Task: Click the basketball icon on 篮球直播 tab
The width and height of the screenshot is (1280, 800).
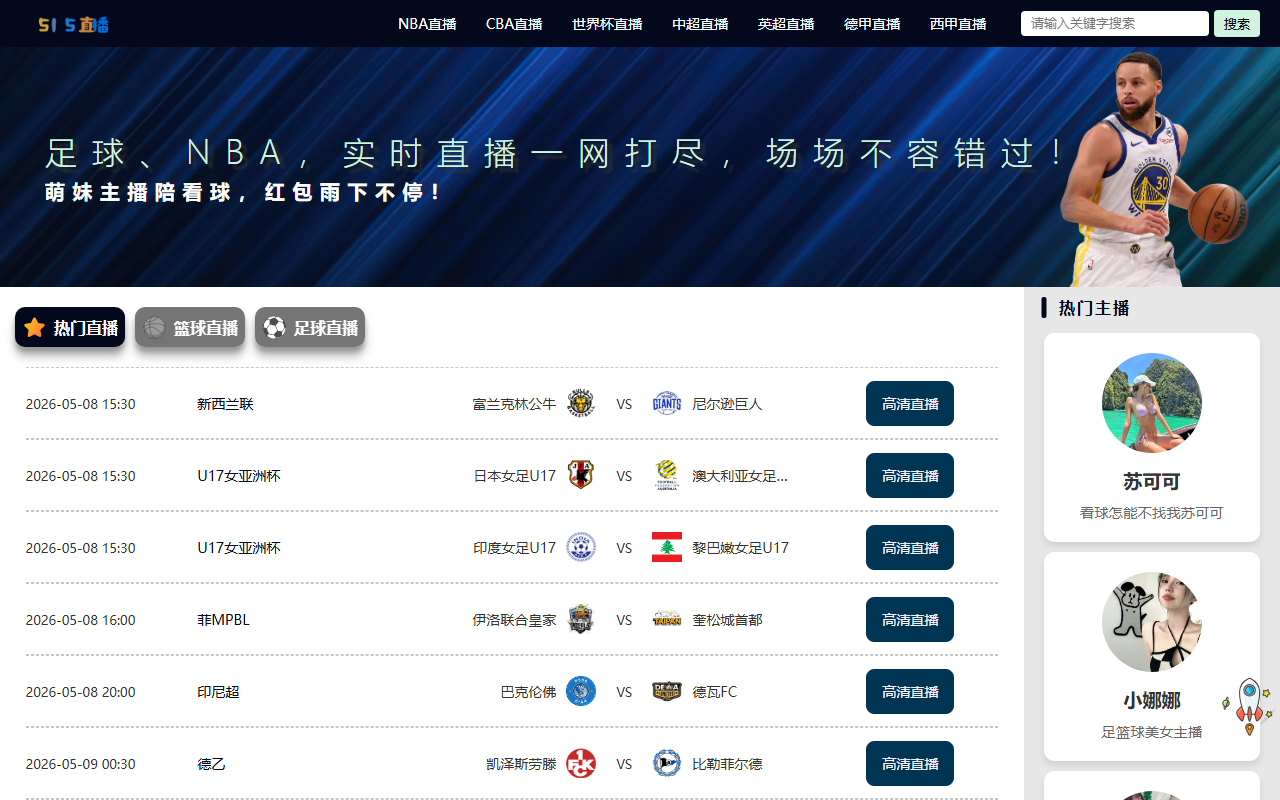Action: click(154, 327)
